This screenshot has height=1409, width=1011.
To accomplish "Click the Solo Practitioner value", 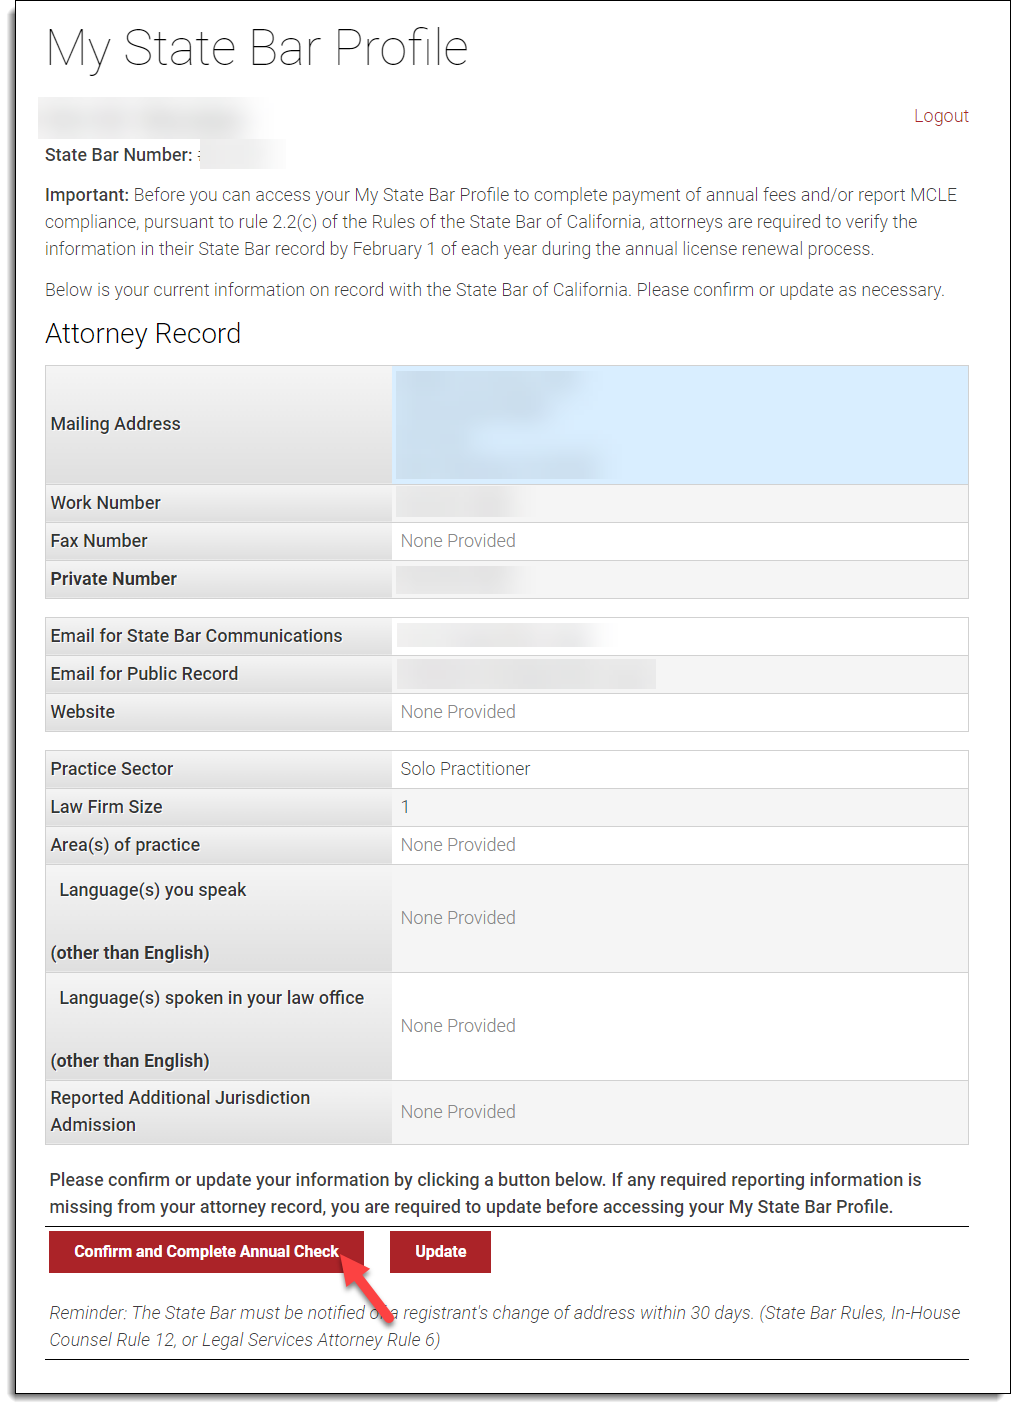I will click(x=464, y=769).
